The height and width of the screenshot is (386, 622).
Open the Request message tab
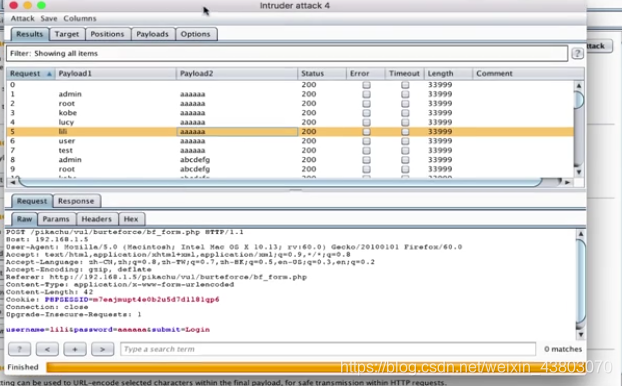click(x=32, y=201)
